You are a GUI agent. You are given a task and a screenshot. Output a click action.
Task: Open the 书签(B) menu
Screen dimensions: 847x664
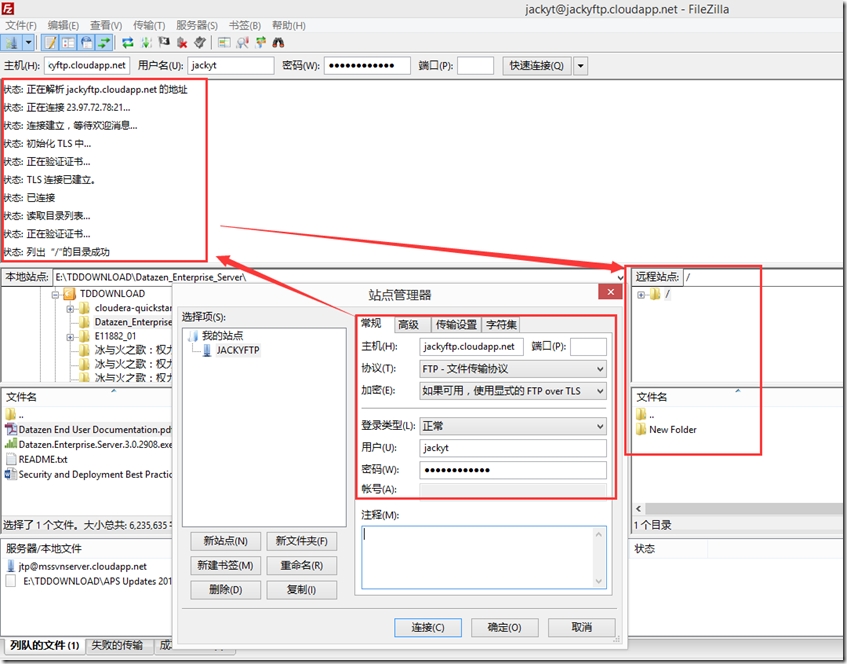[x=245, y=25]
